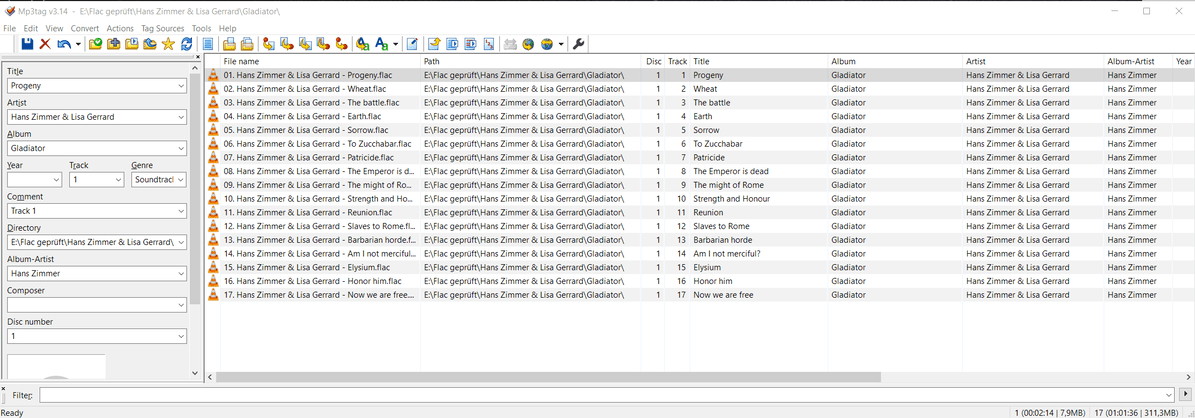
Task: Open Favorites with the yellow star icon
Action: (168, 44)
